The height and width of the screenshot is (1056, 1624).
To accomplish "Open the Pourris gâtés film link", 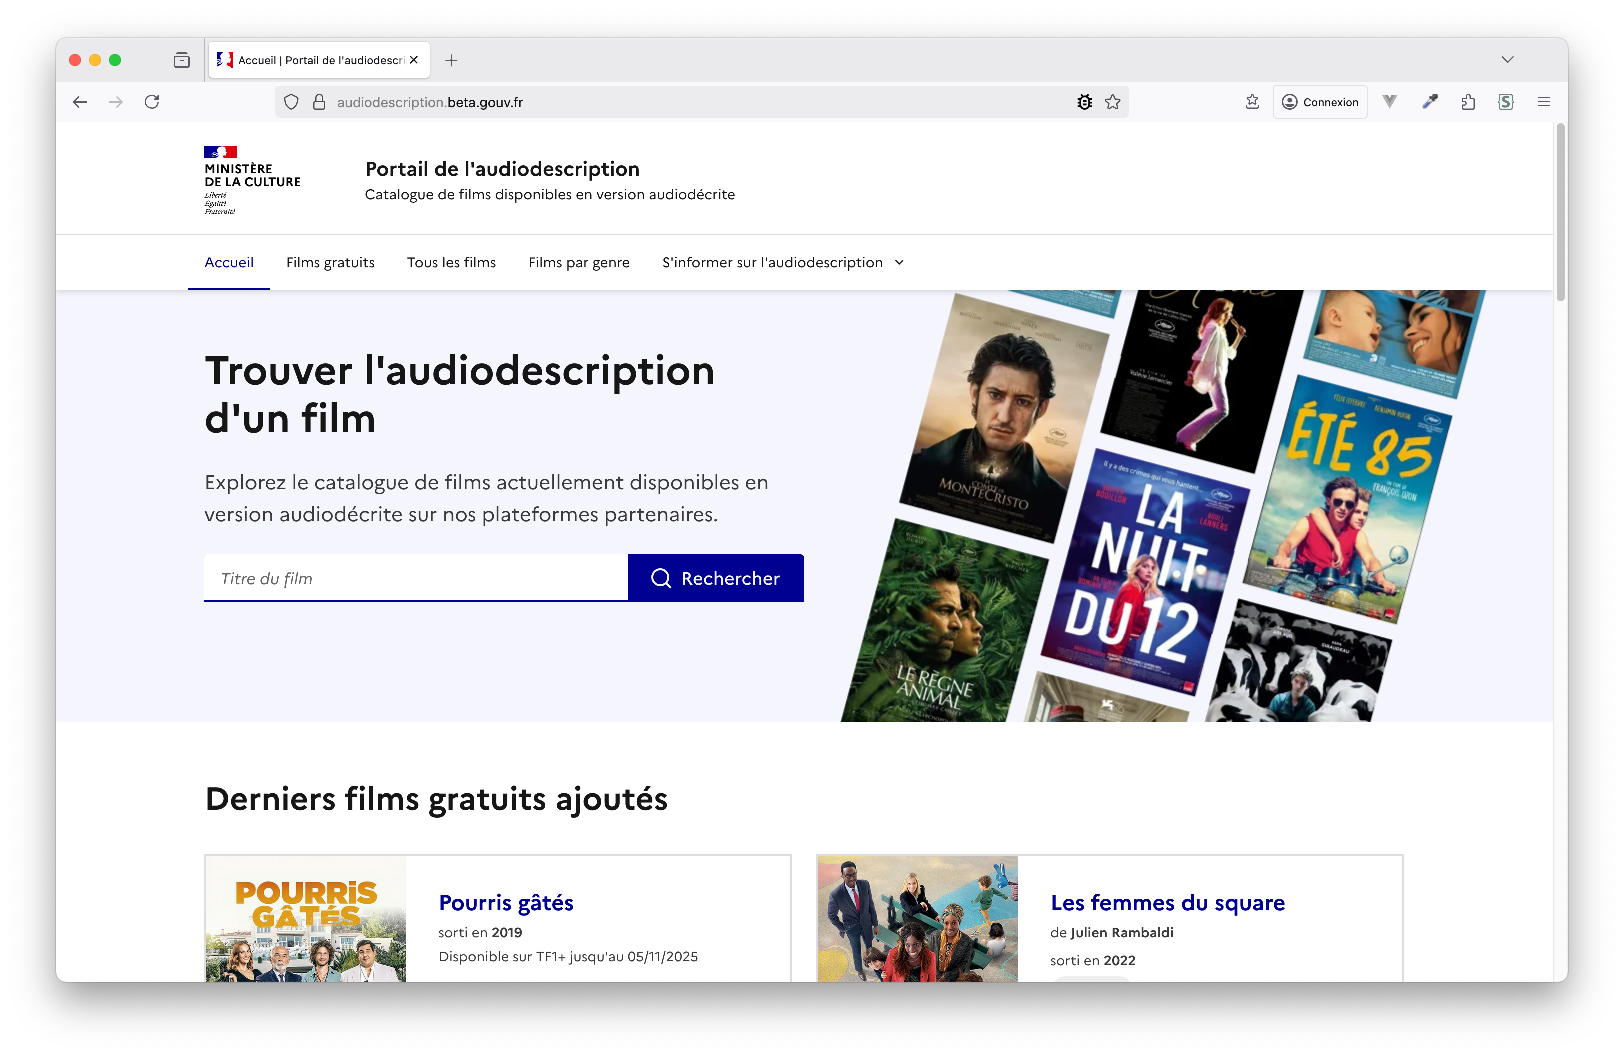I will pos(506,903).
